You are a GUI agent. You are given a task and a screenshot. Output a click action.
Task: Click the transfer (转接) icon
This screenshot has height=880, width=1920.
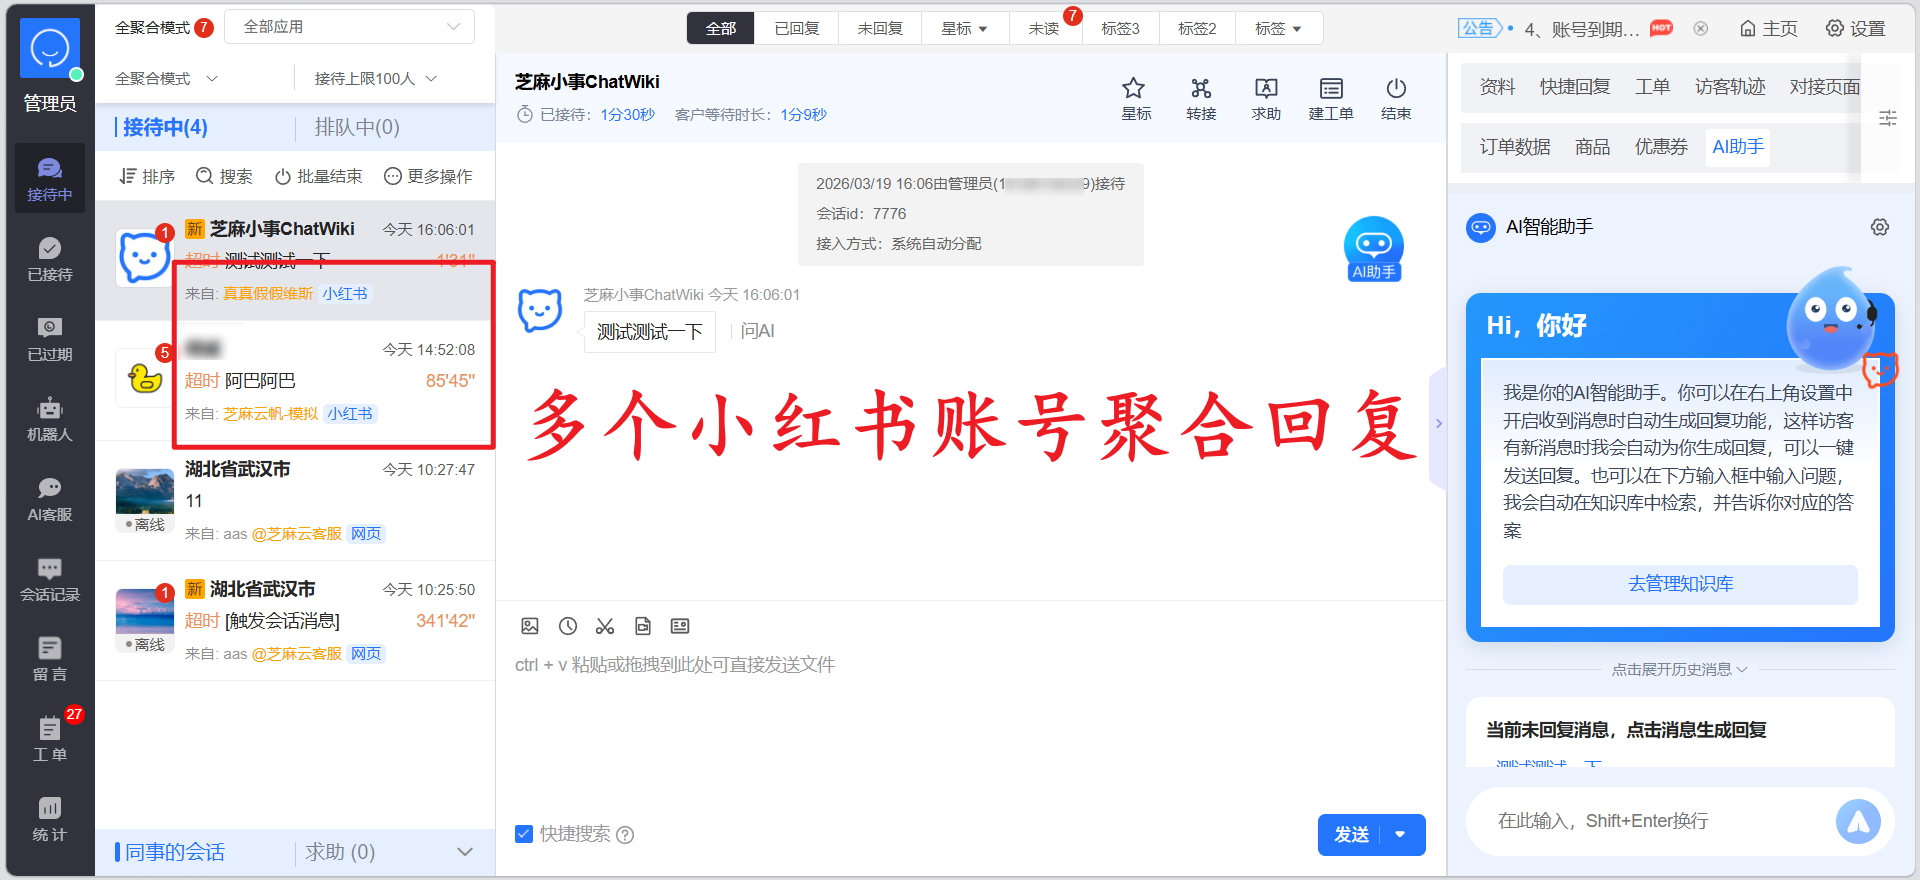pos(1200,98)
